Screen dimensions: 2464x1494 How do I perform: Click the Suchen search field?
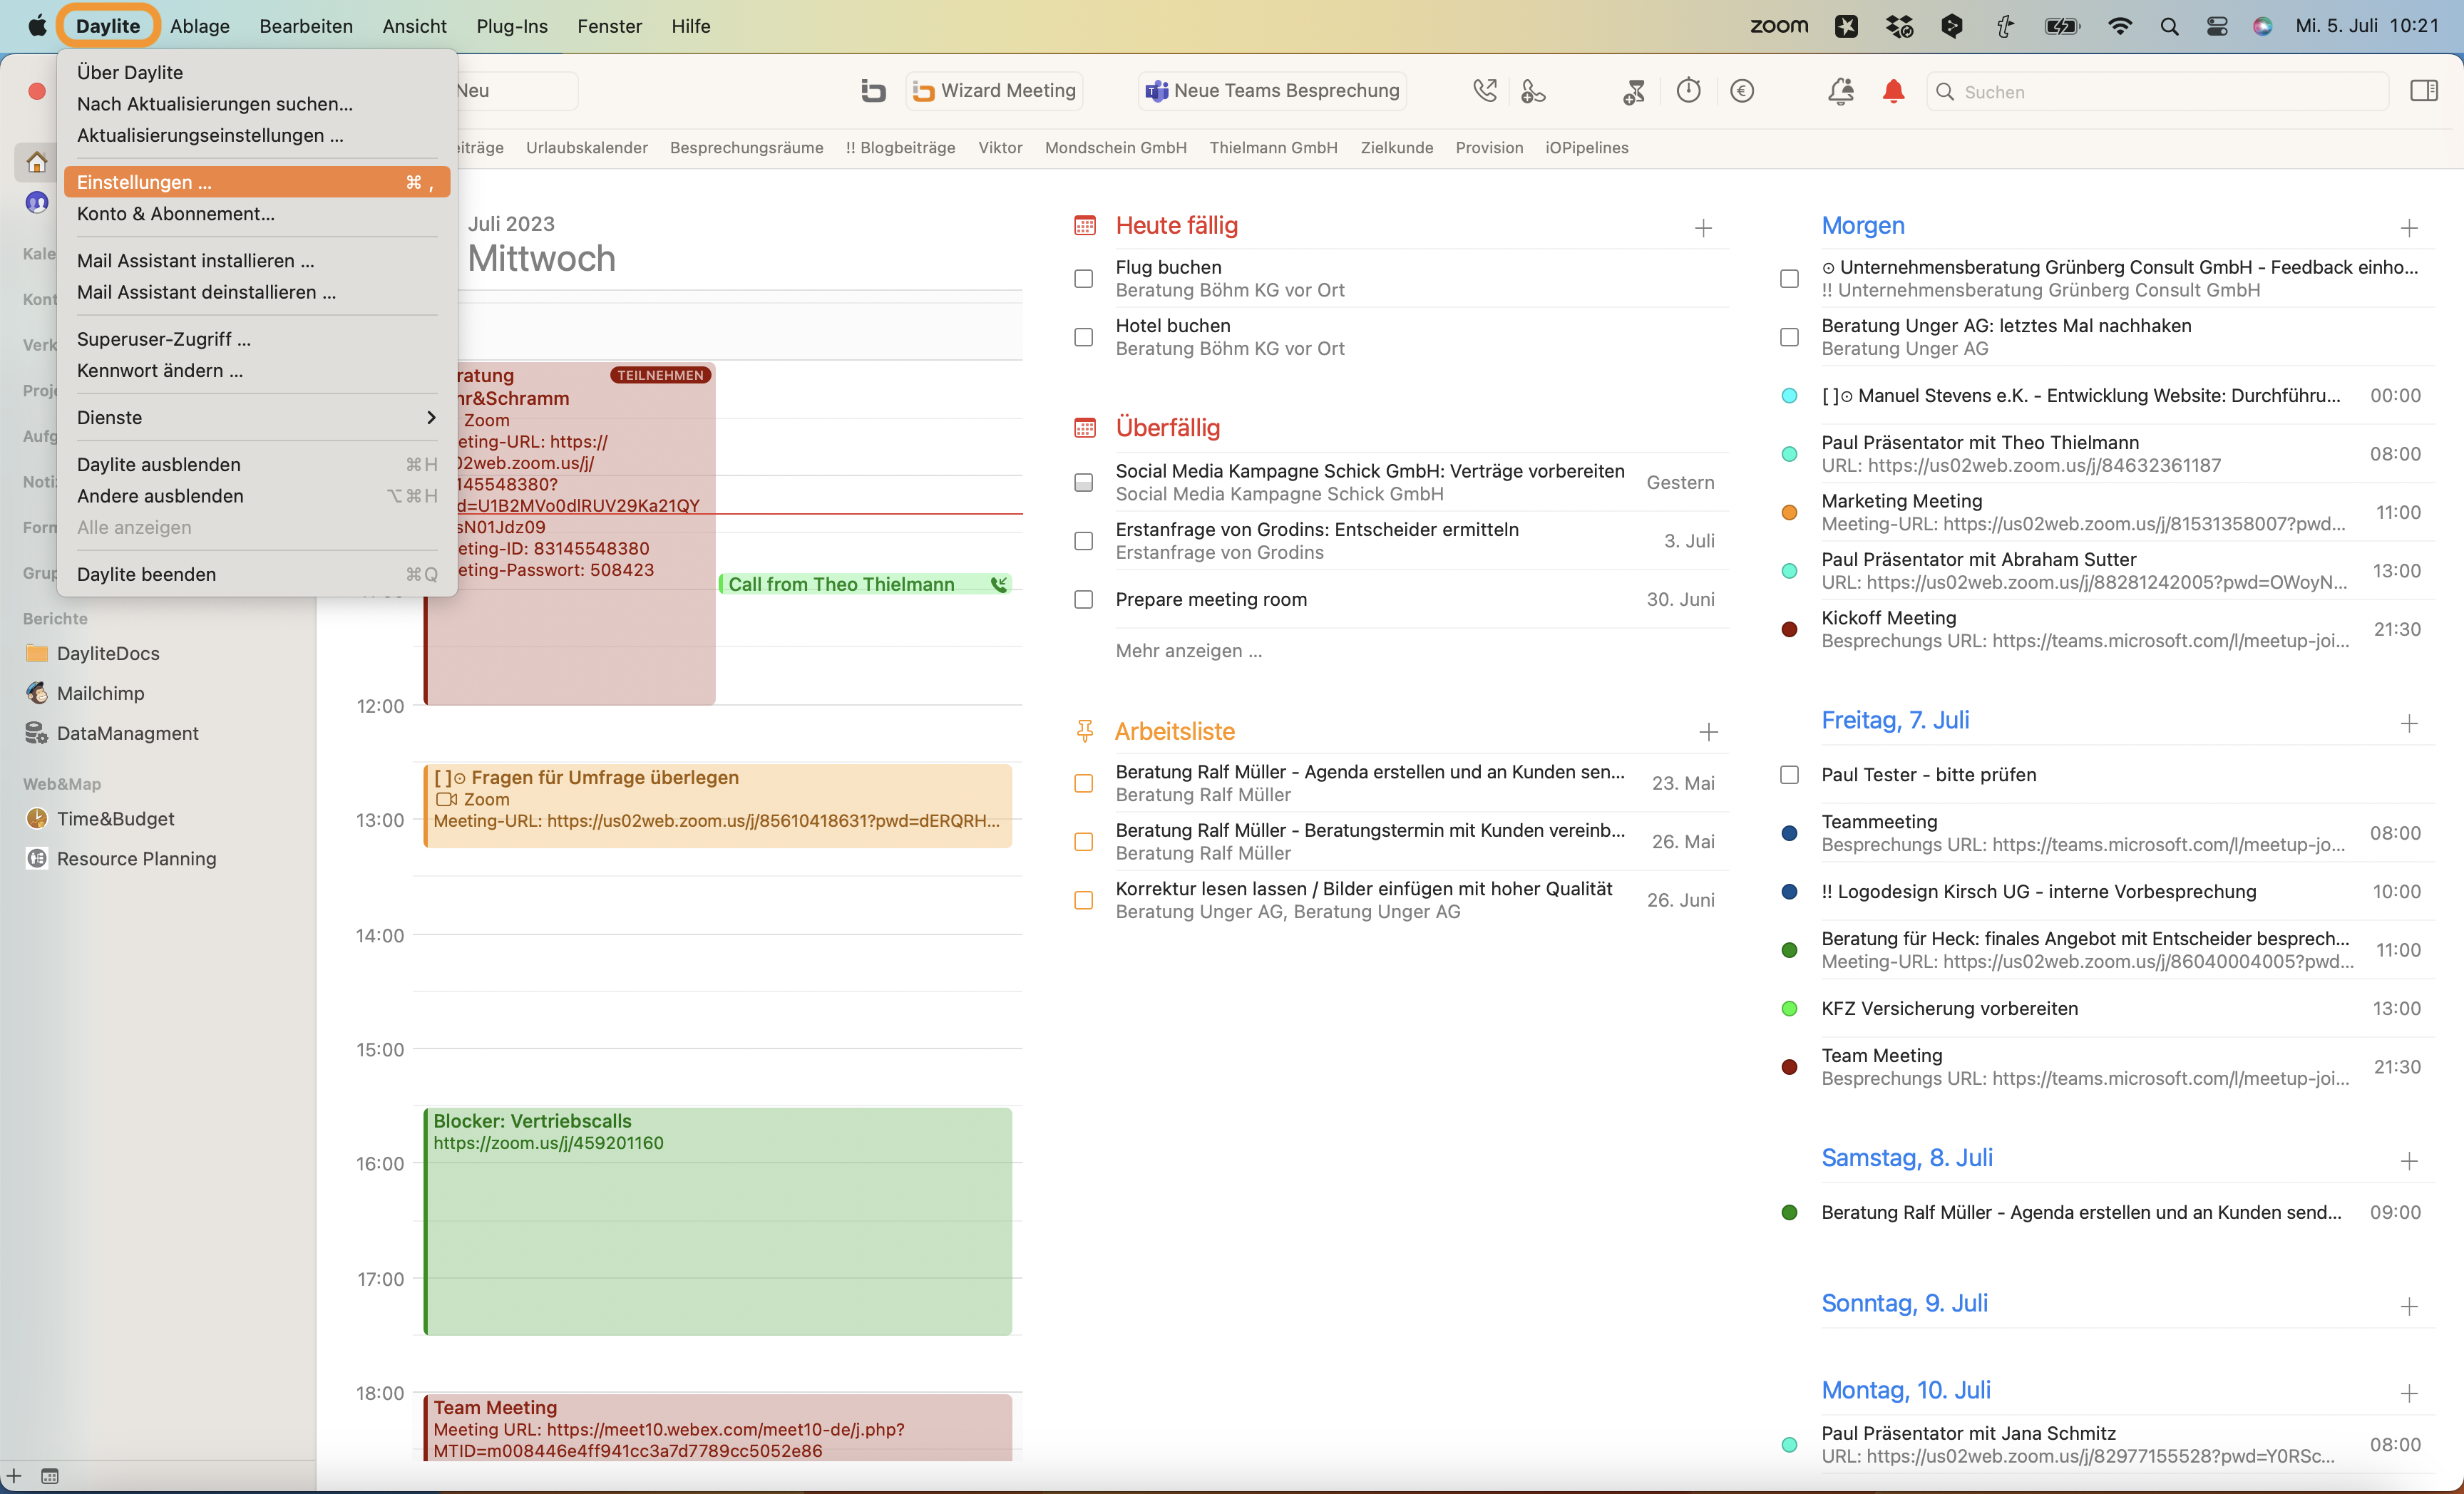coord(2157,92)
